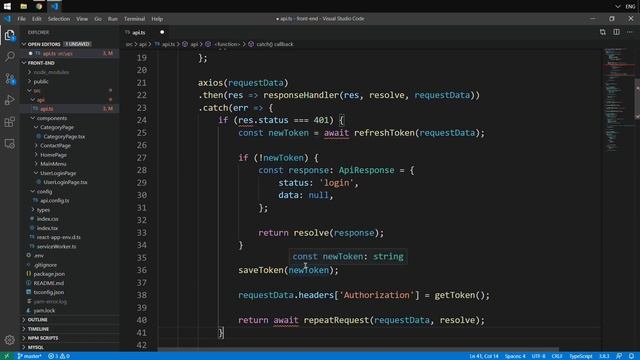Click the master branch in status bar
The width and height of the screenshot is (640, 360).
[x=29, y=356]
